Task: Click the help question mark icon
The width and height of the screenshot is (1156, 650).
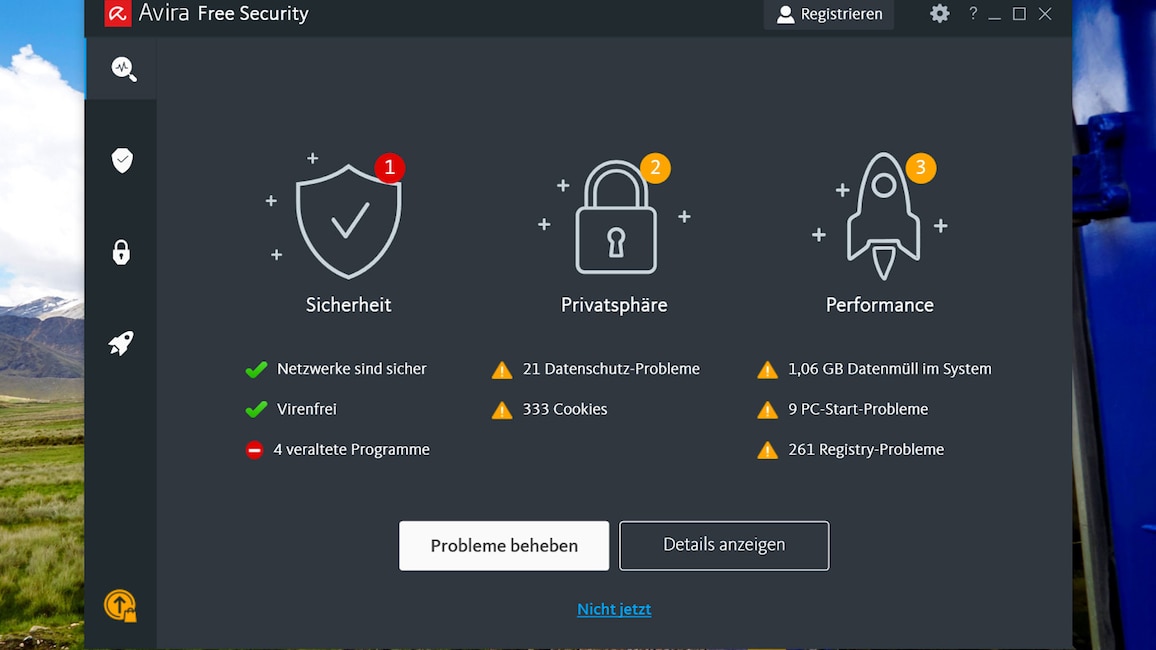Action: coord(972,14)
